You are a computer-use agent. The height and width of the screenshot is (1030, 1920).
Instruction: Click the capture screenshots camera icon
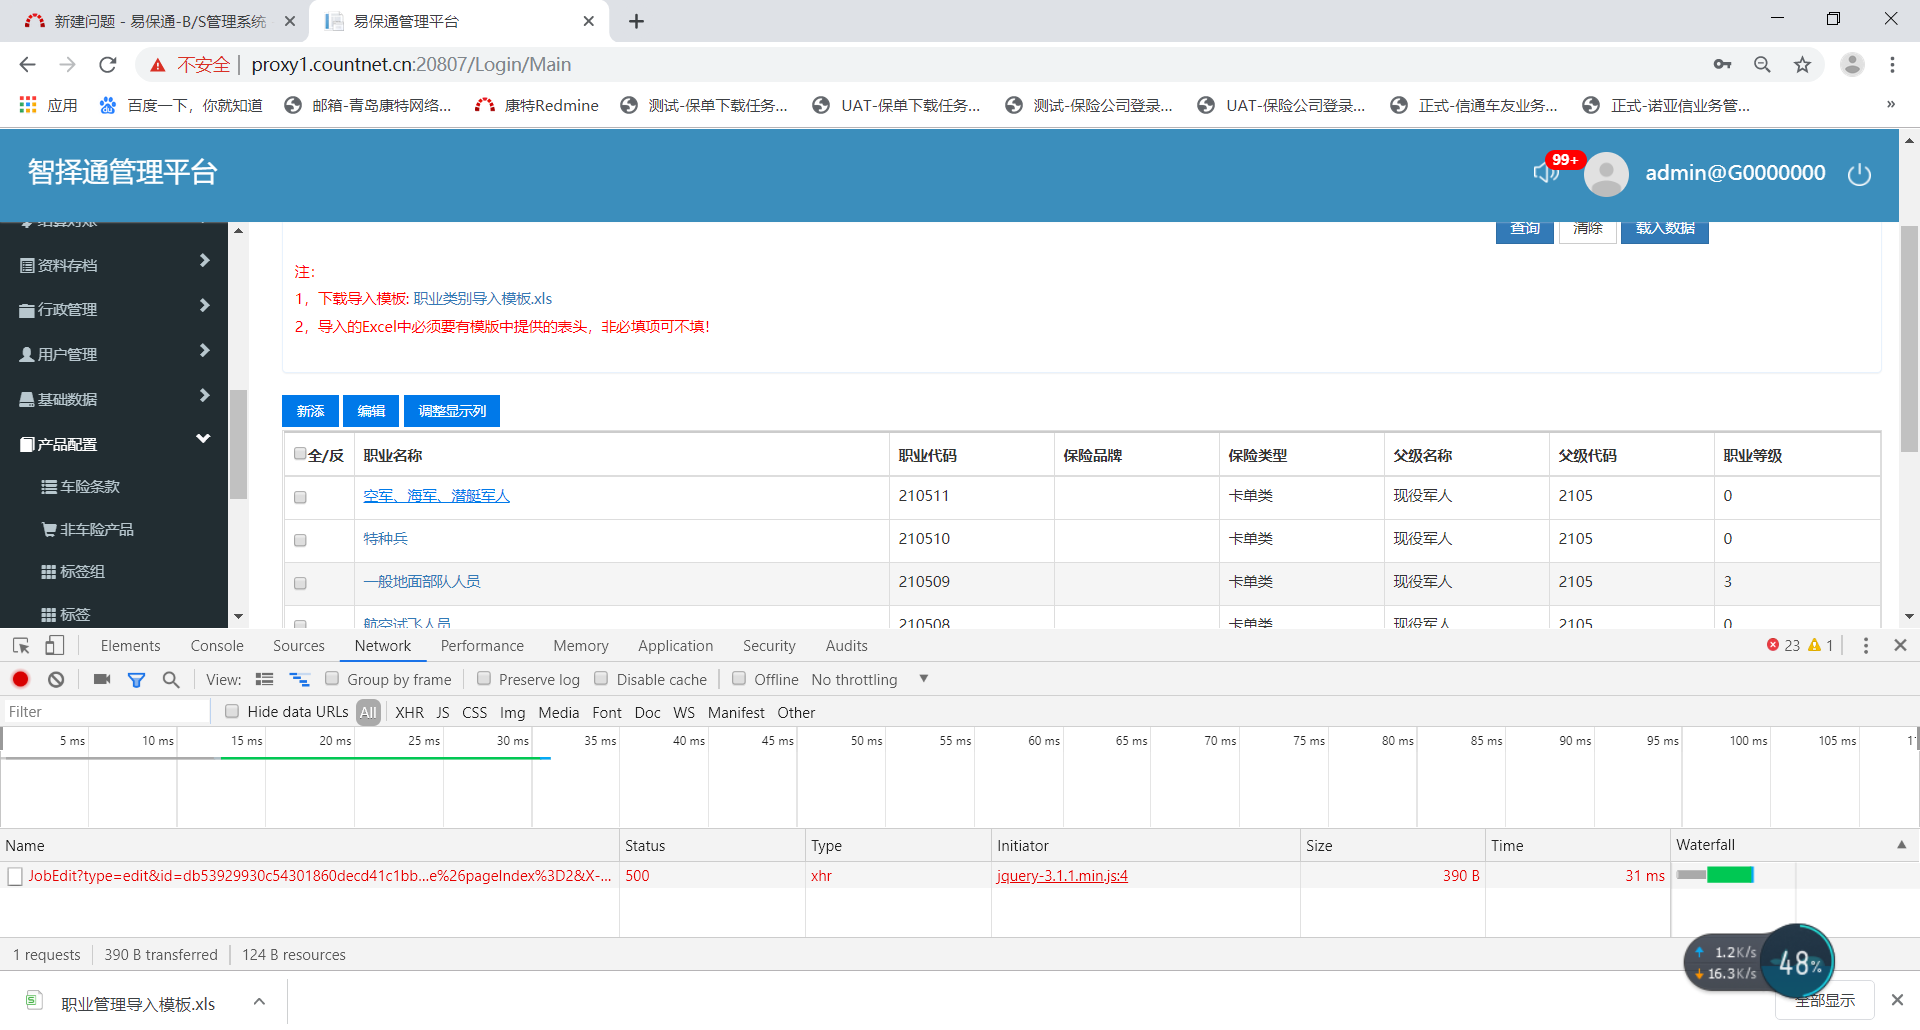[102, 680]
